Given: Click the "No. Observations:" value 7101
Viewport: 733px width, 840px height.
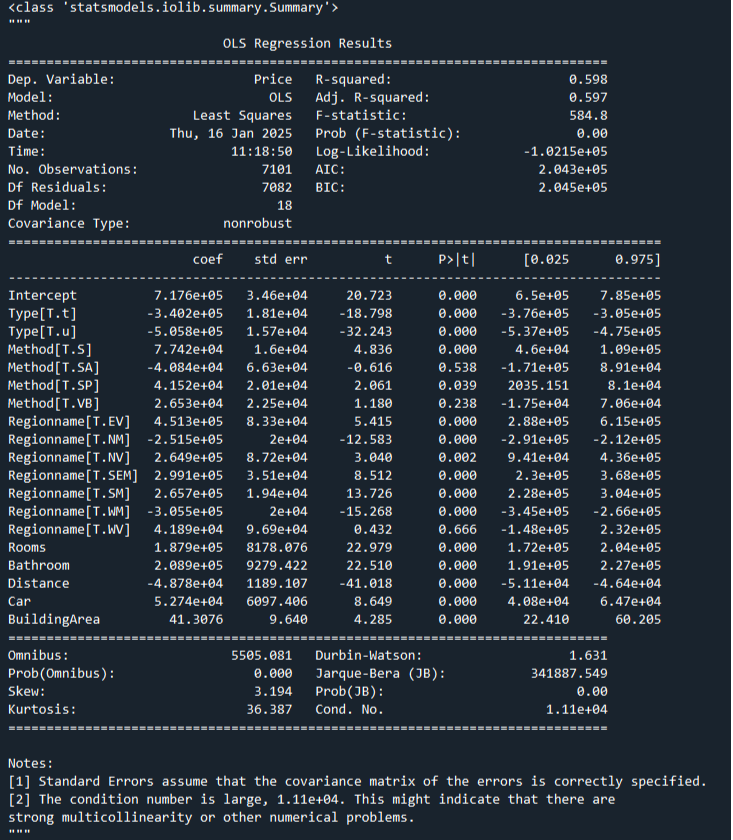Looking at the screenshot, I should tap(276, 169).
